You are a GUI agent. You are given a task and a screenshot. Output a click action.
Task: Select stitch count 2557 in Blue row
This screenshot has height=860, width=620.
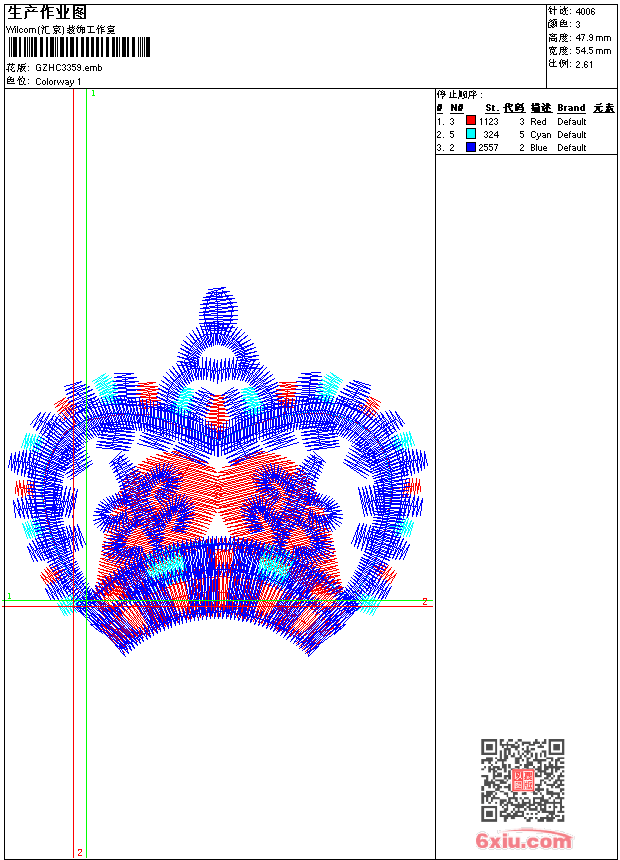click(488, 148)
